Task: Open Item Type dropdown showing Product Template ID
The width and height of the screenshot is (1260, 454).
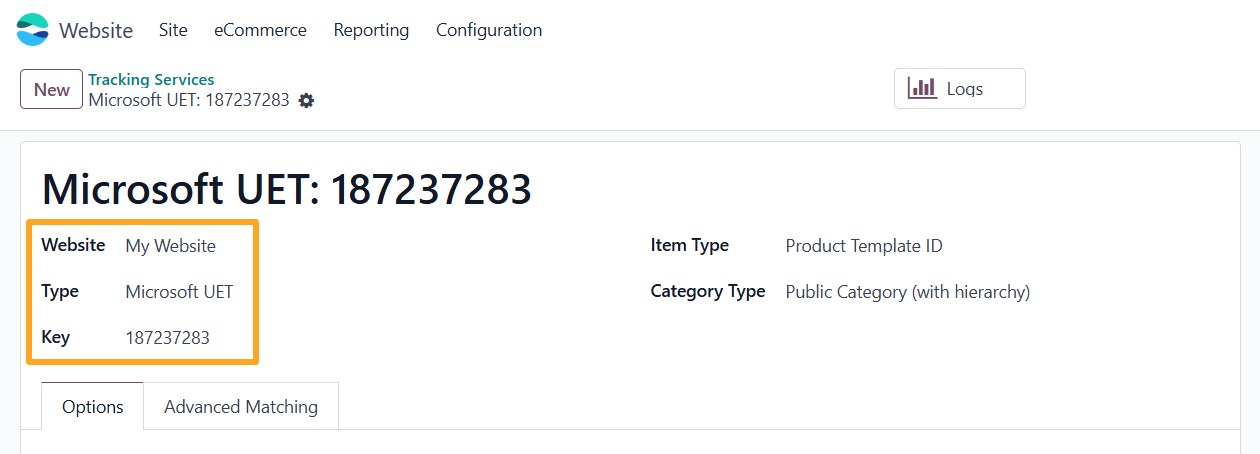Action: coord(864,246)
